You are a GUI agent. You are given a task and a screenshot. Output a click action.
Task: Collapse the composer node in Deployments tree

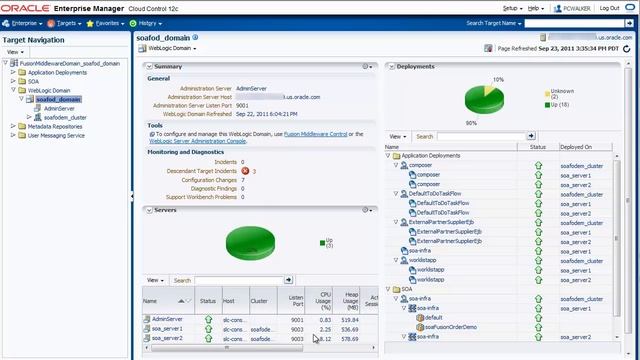coord(396,165)
